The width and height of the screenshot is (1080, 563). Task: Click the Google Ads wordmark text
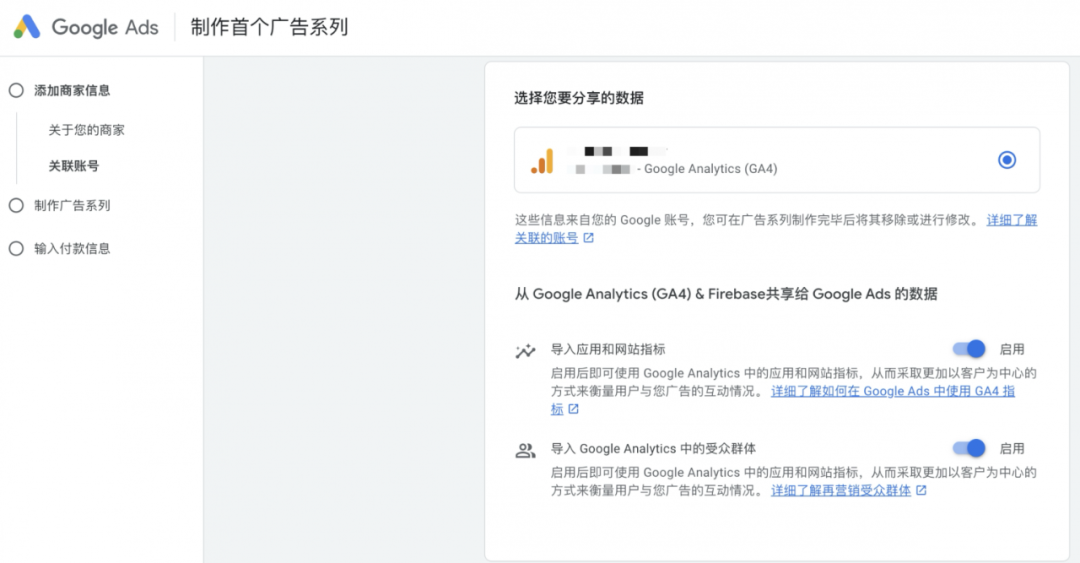(105, 28)
